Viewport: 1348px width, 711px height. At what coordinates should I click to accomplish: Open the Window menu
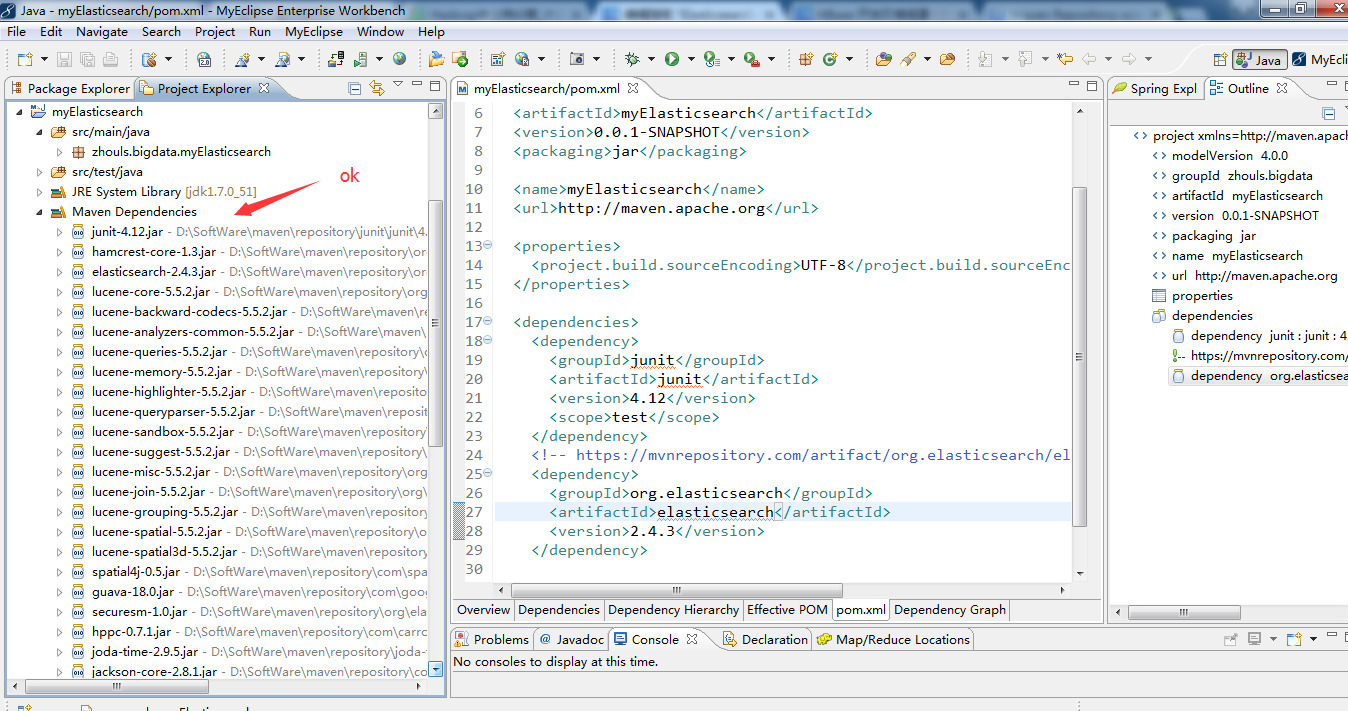coord(380,32)
